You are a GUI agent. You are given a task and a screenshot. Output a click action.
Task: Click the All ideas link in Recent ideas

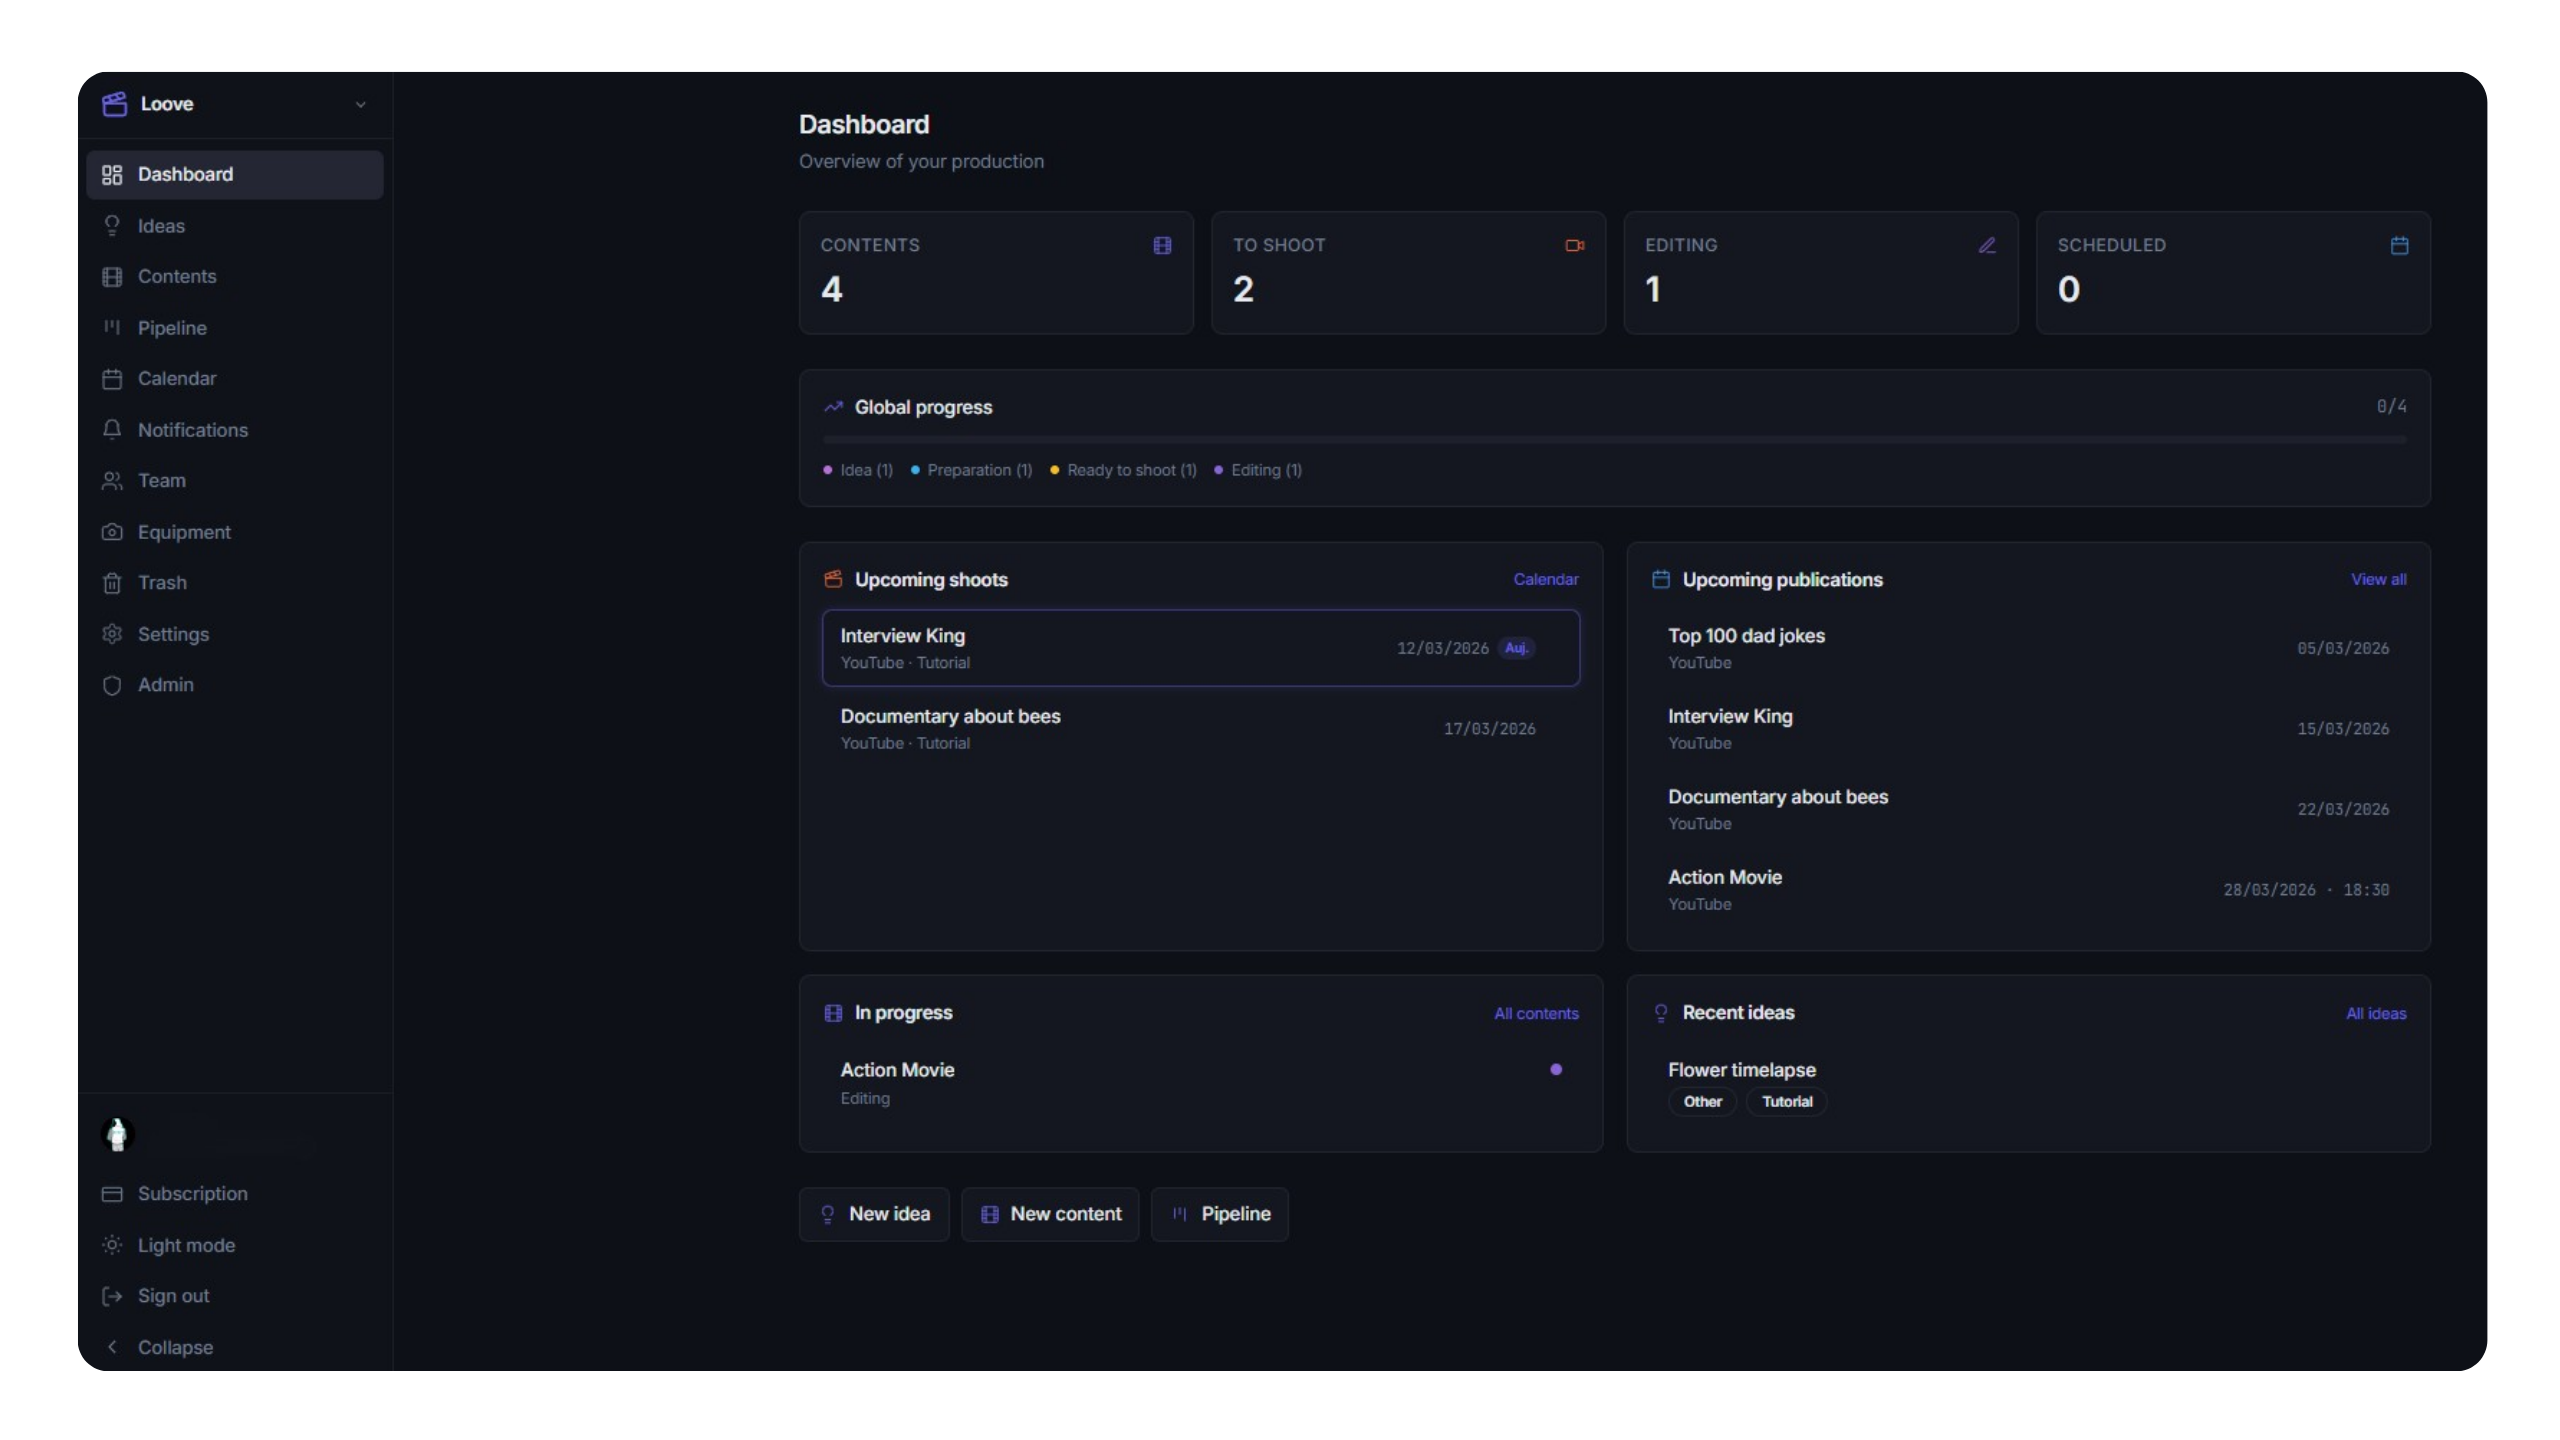click(x=2376, y=1013)
